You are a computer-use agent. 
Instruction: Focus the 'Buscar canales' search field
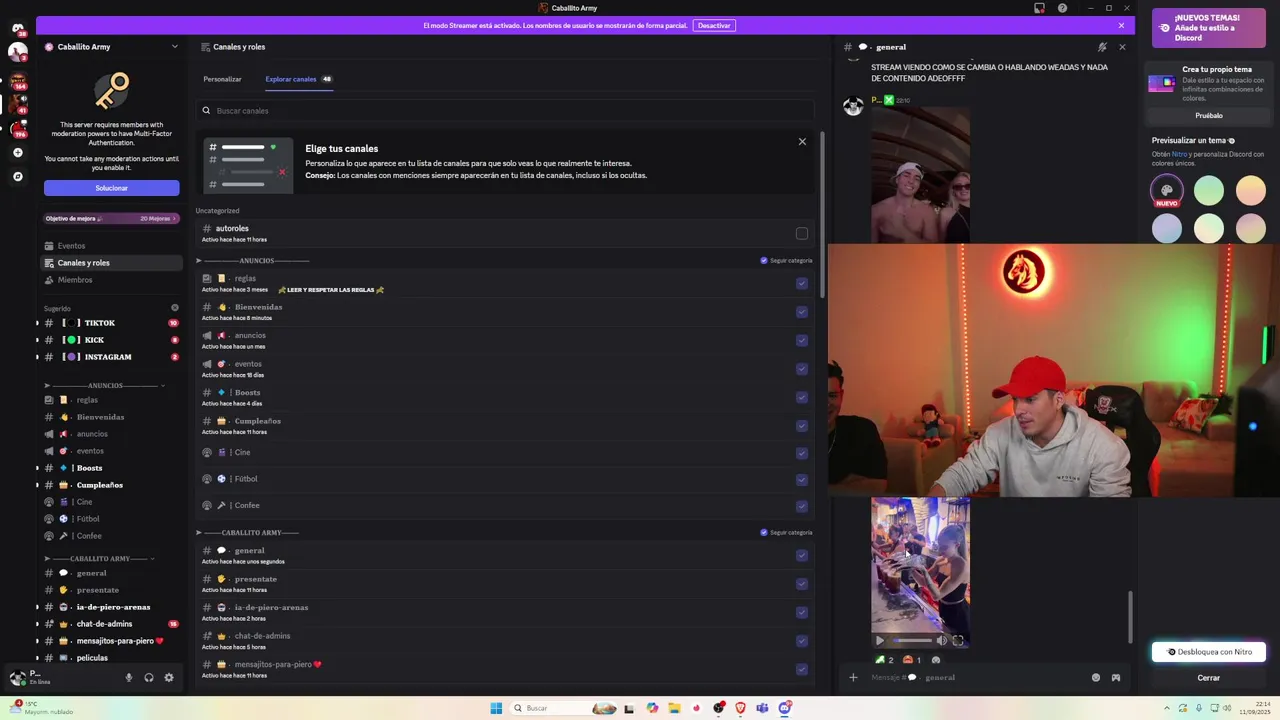(508, 111)
